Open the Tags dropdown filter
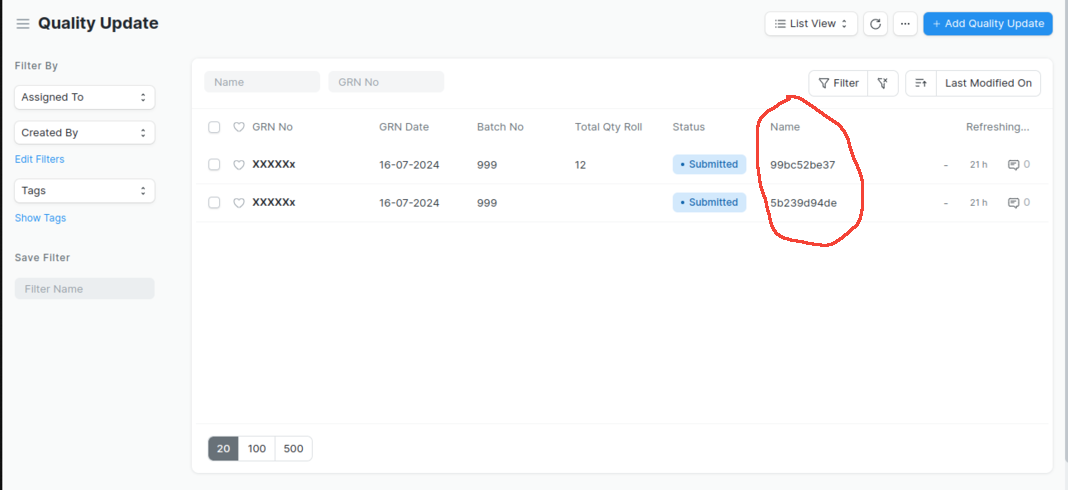This screenshot has height=490, width=1068. (84, 190)
